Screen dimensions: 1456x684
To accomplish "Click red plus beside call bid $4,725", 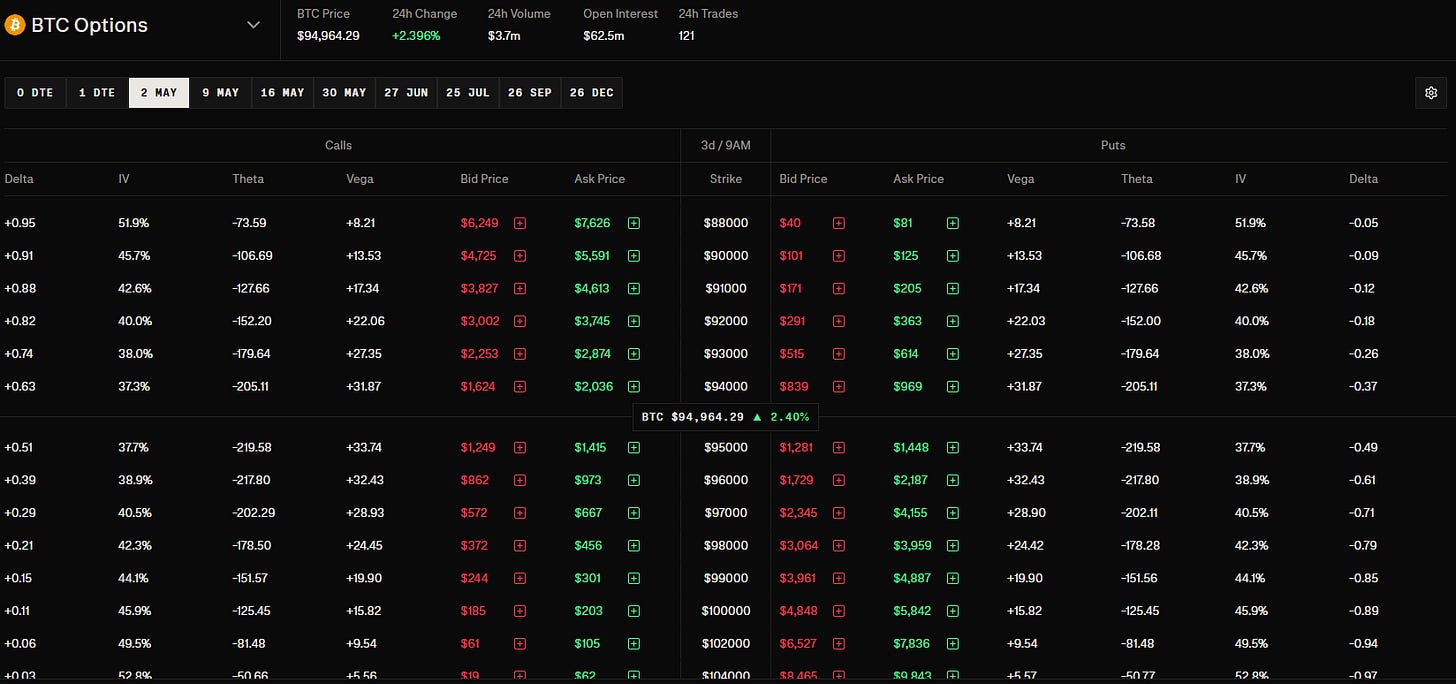I will pos(520,256).
